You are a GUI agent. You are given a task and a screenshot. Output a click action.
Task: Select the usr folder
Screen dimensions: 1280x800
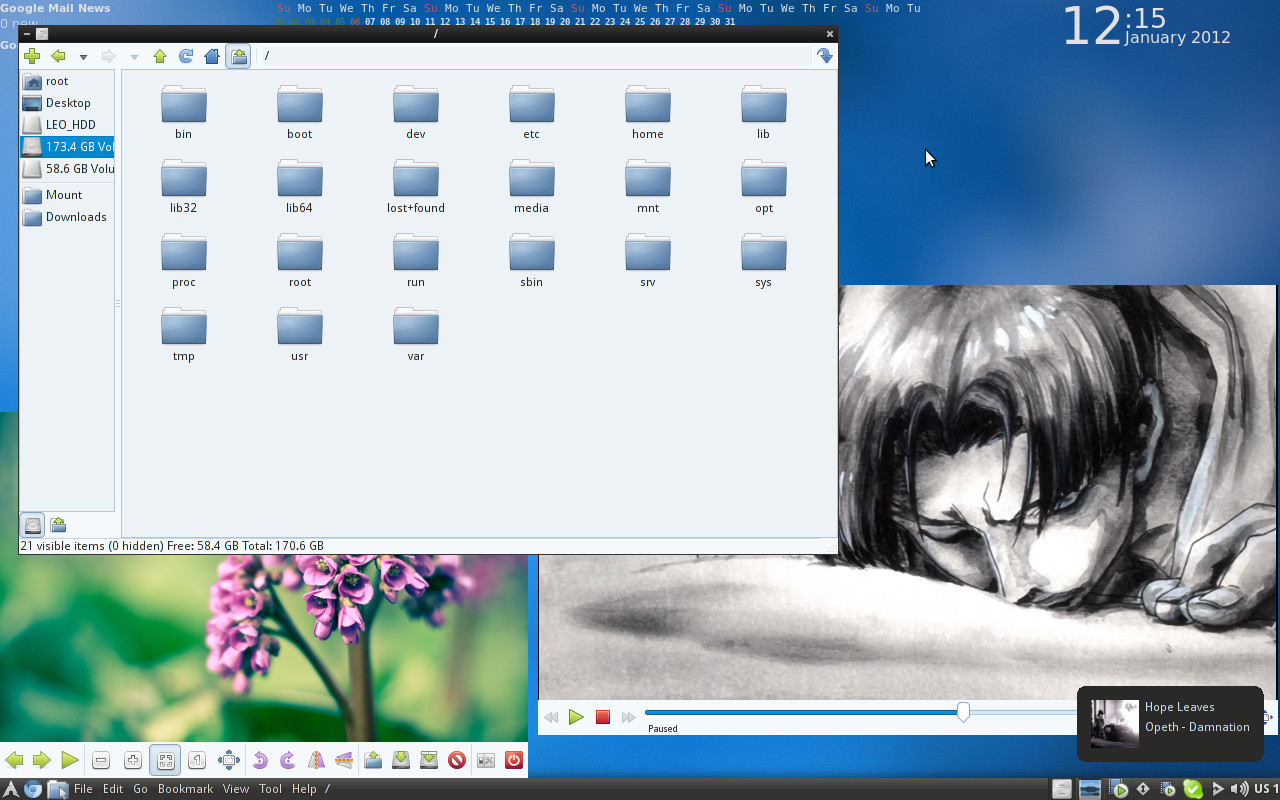click(x=300, y=334)
